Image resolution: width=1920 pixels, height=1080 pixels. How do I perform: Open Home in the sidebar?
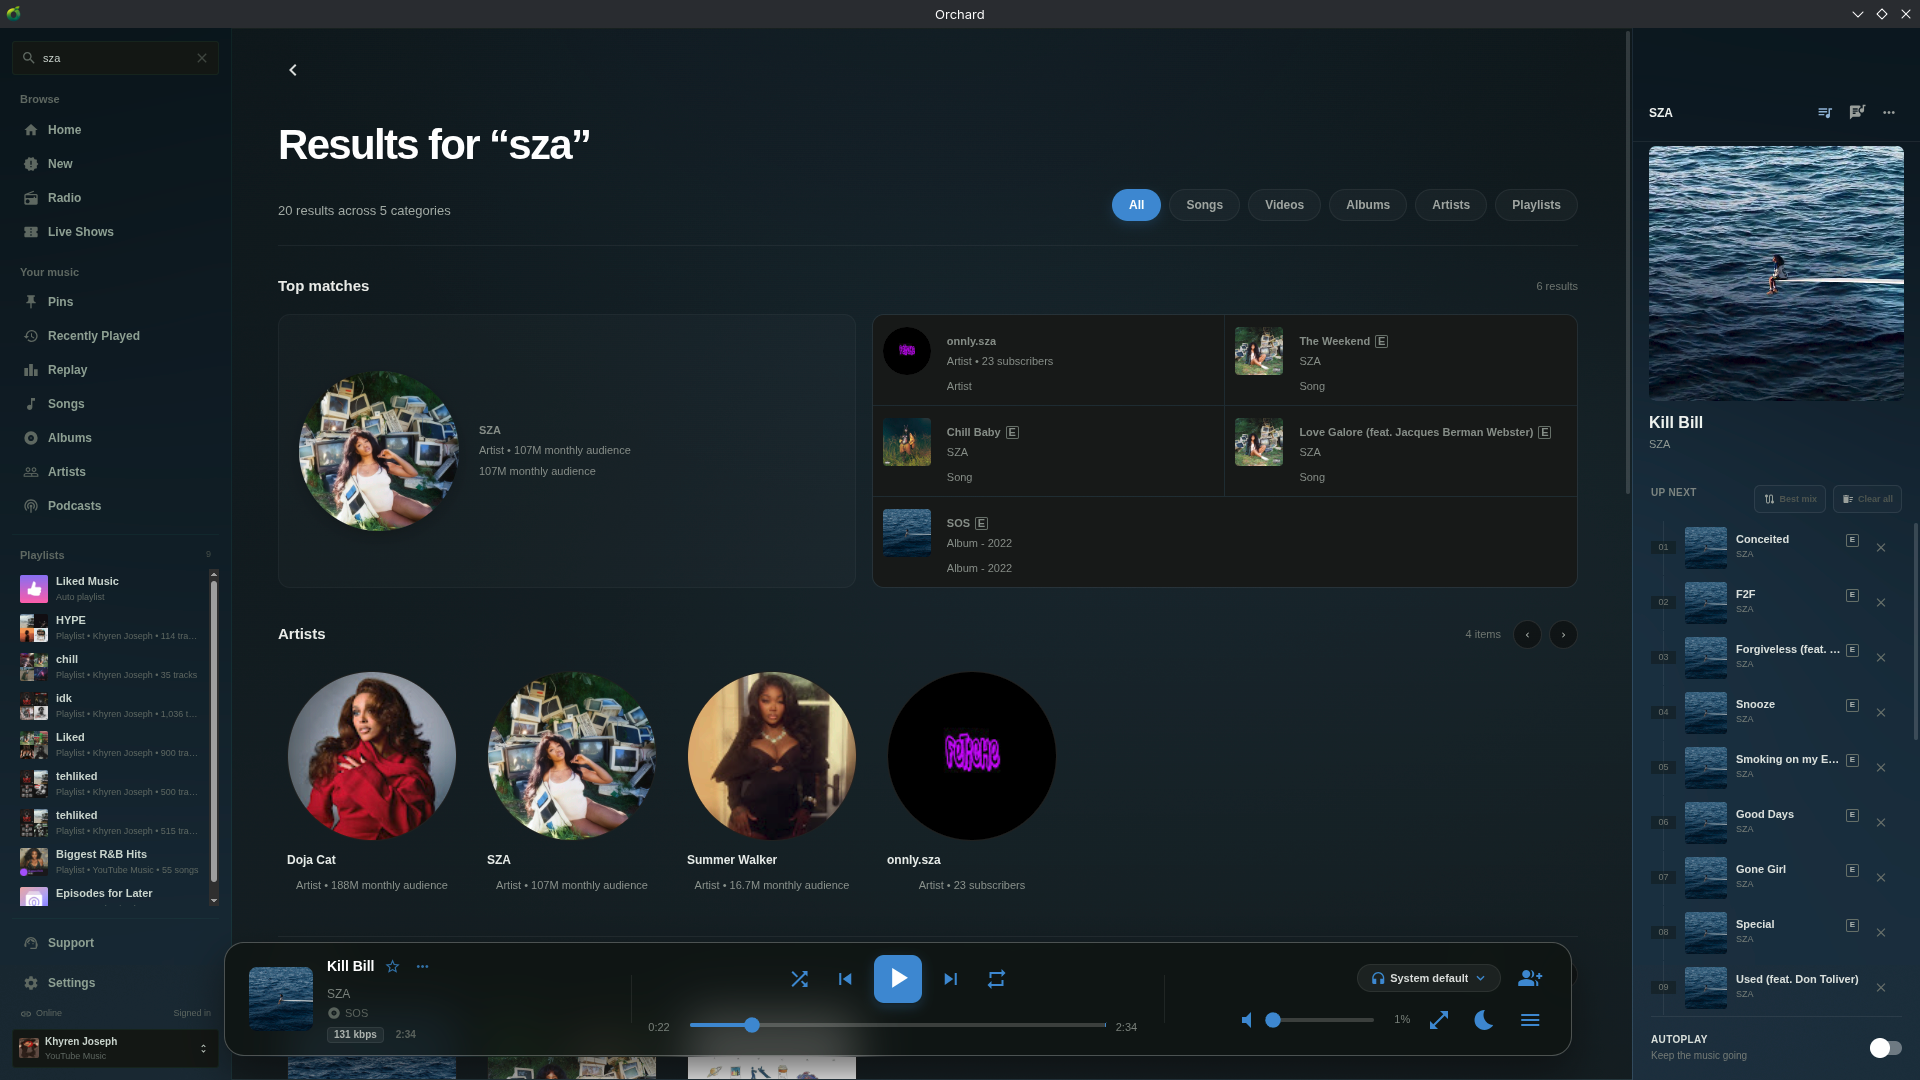(x=115, y=130)
